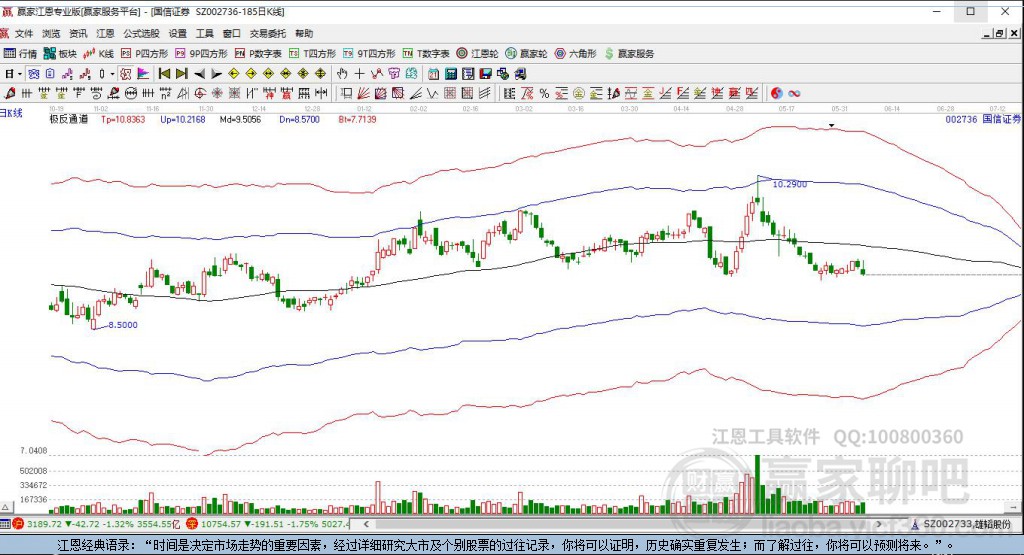
Task: Switch to K线 candlestick view
Action: (99, 54)
